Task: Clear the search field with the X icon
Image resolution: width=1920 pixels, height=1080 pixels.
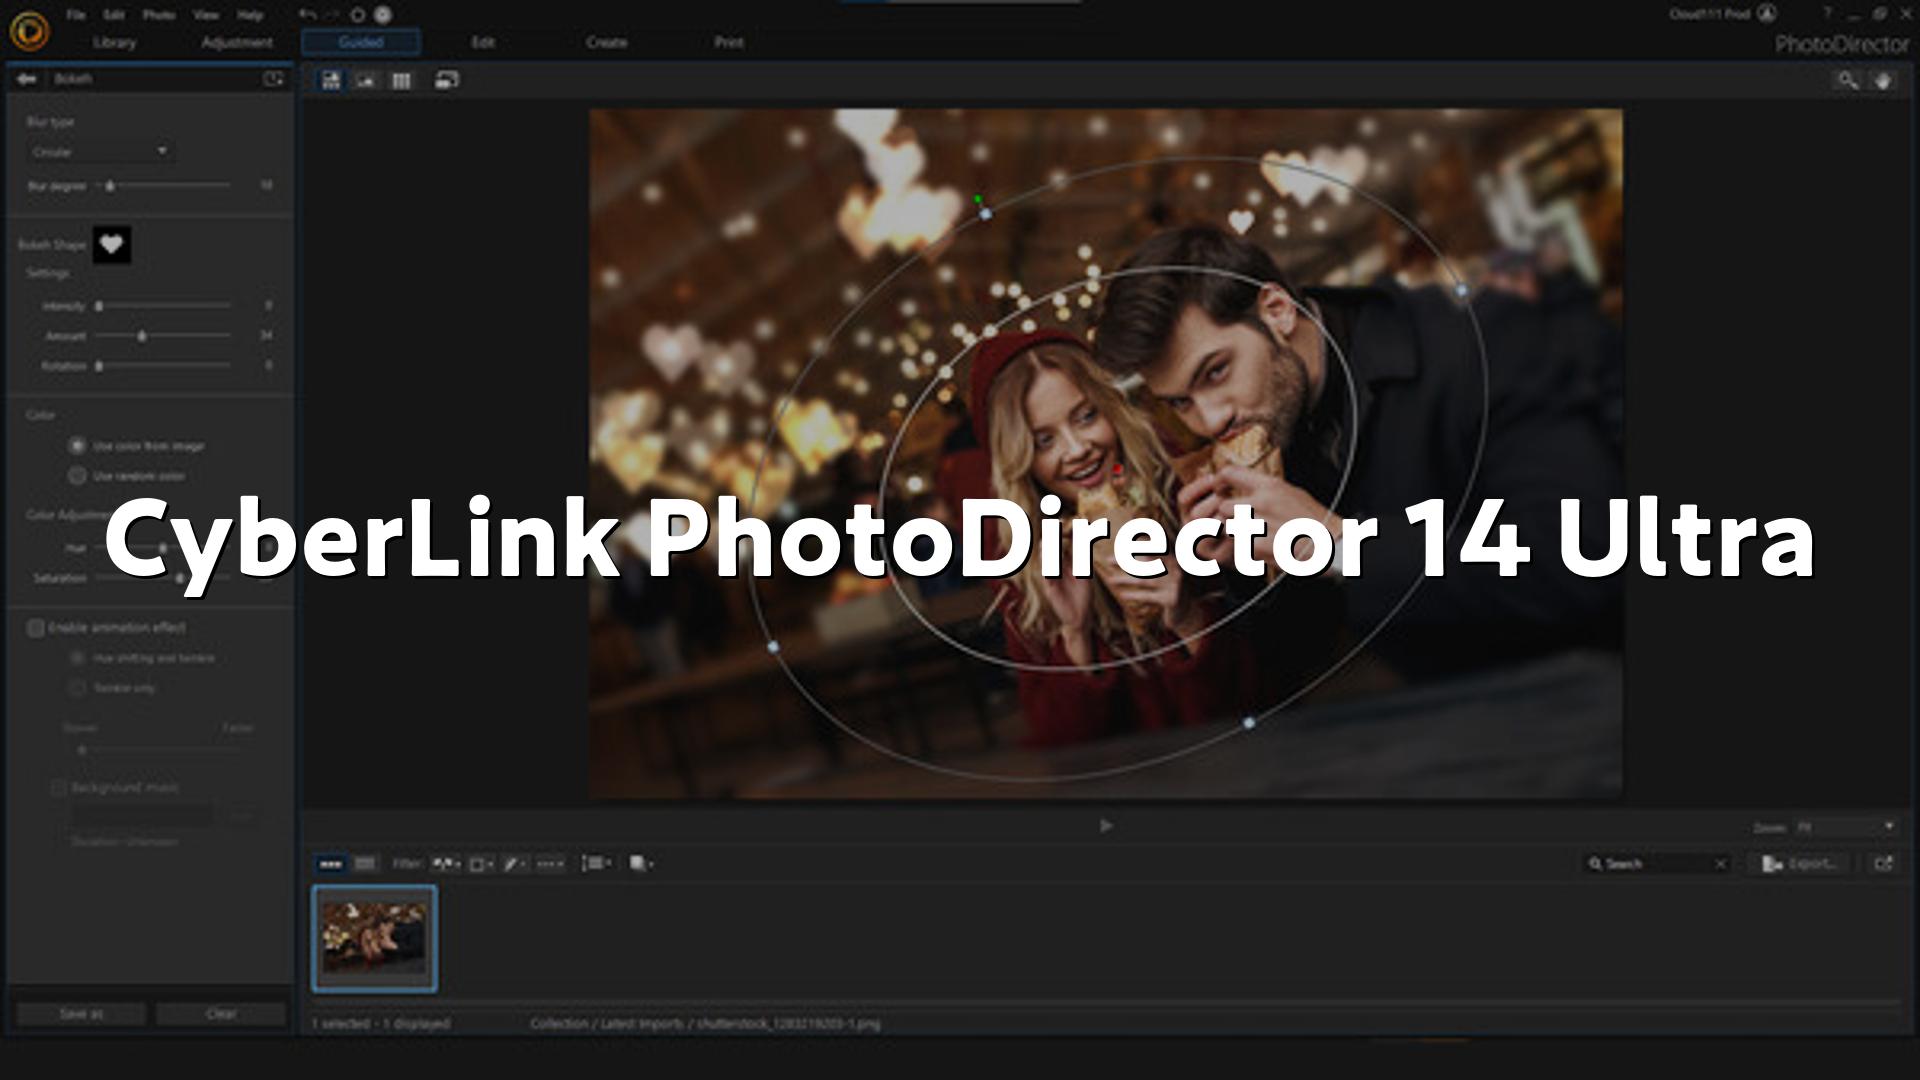Action: [1721, 864]
